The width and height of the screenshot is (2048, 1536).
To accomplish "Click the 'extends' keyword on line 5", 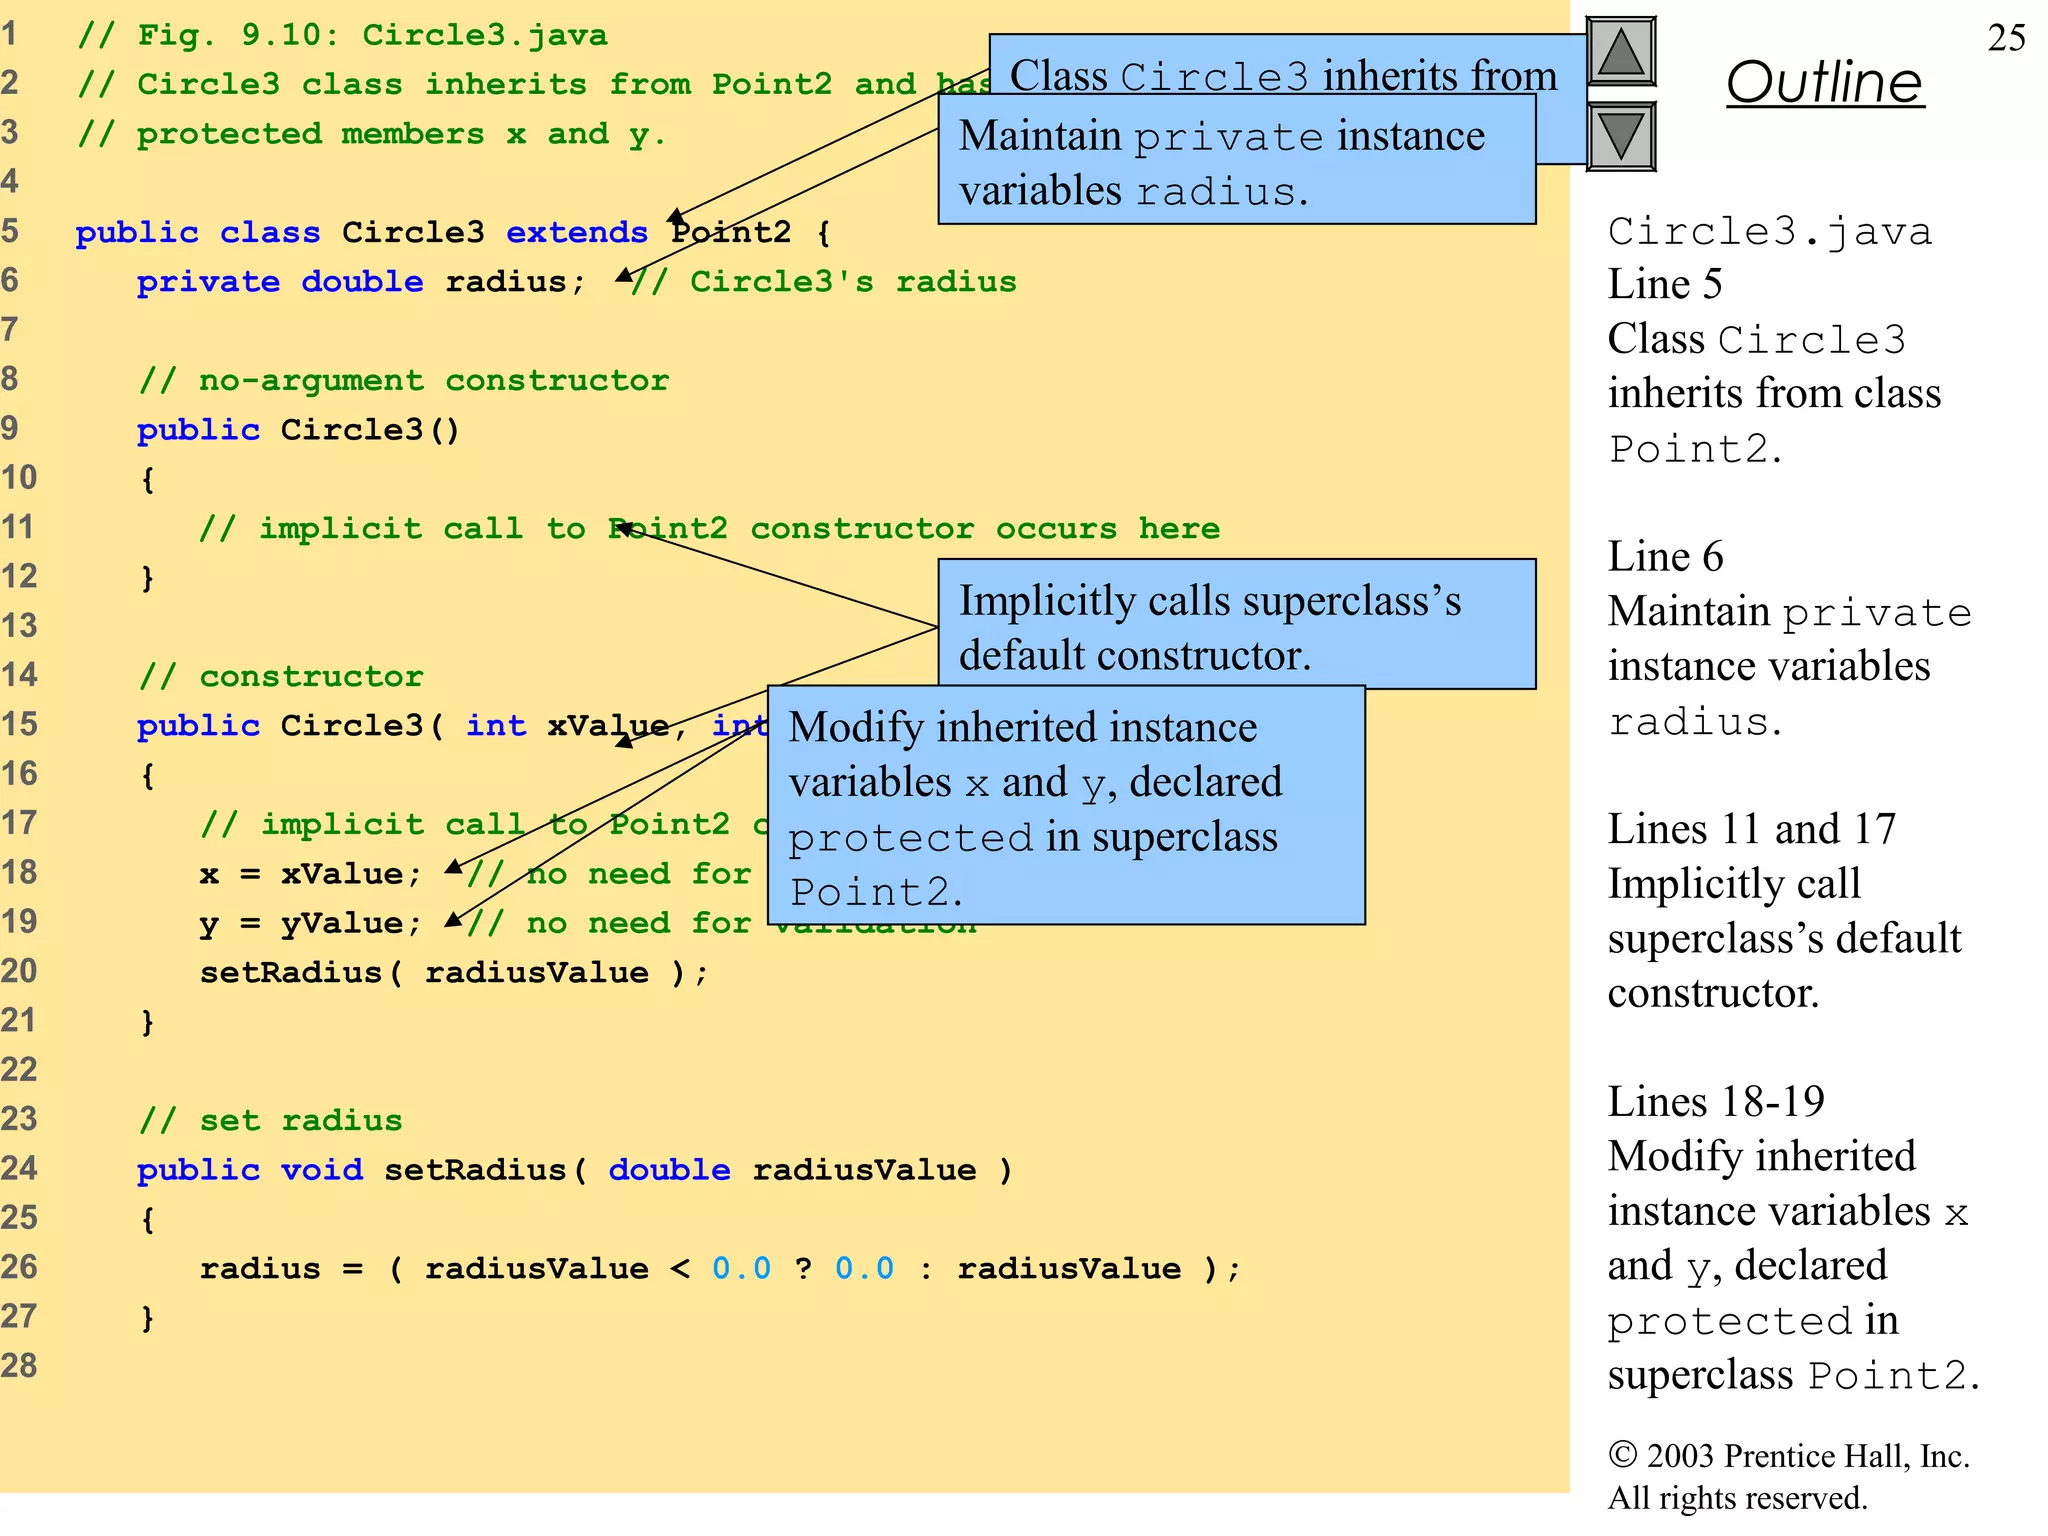I will point(577,233).
